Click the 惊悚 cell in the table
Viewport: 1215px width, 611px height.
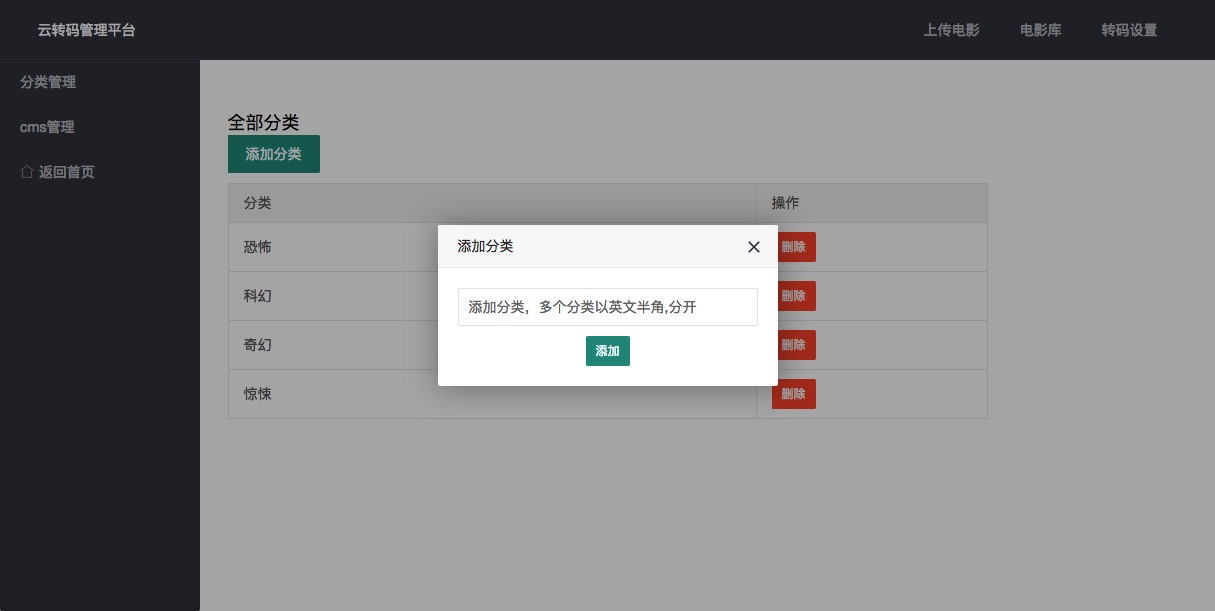(493, 394)
